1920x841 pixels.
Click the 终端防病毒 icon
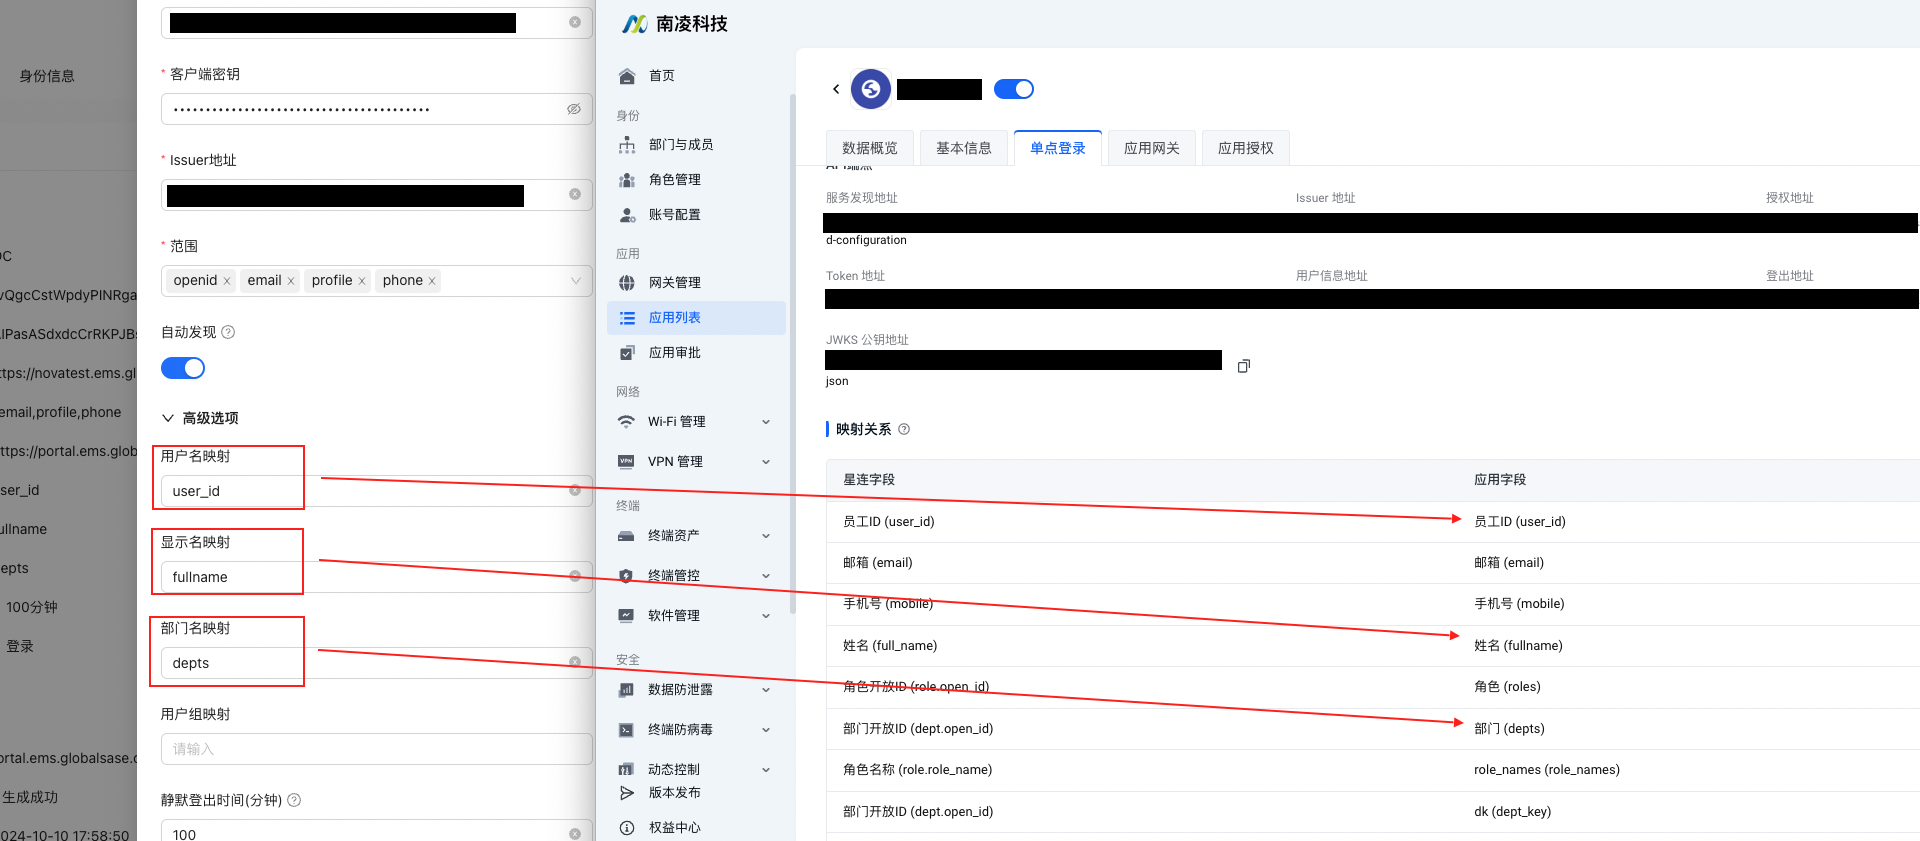[626, 730]
